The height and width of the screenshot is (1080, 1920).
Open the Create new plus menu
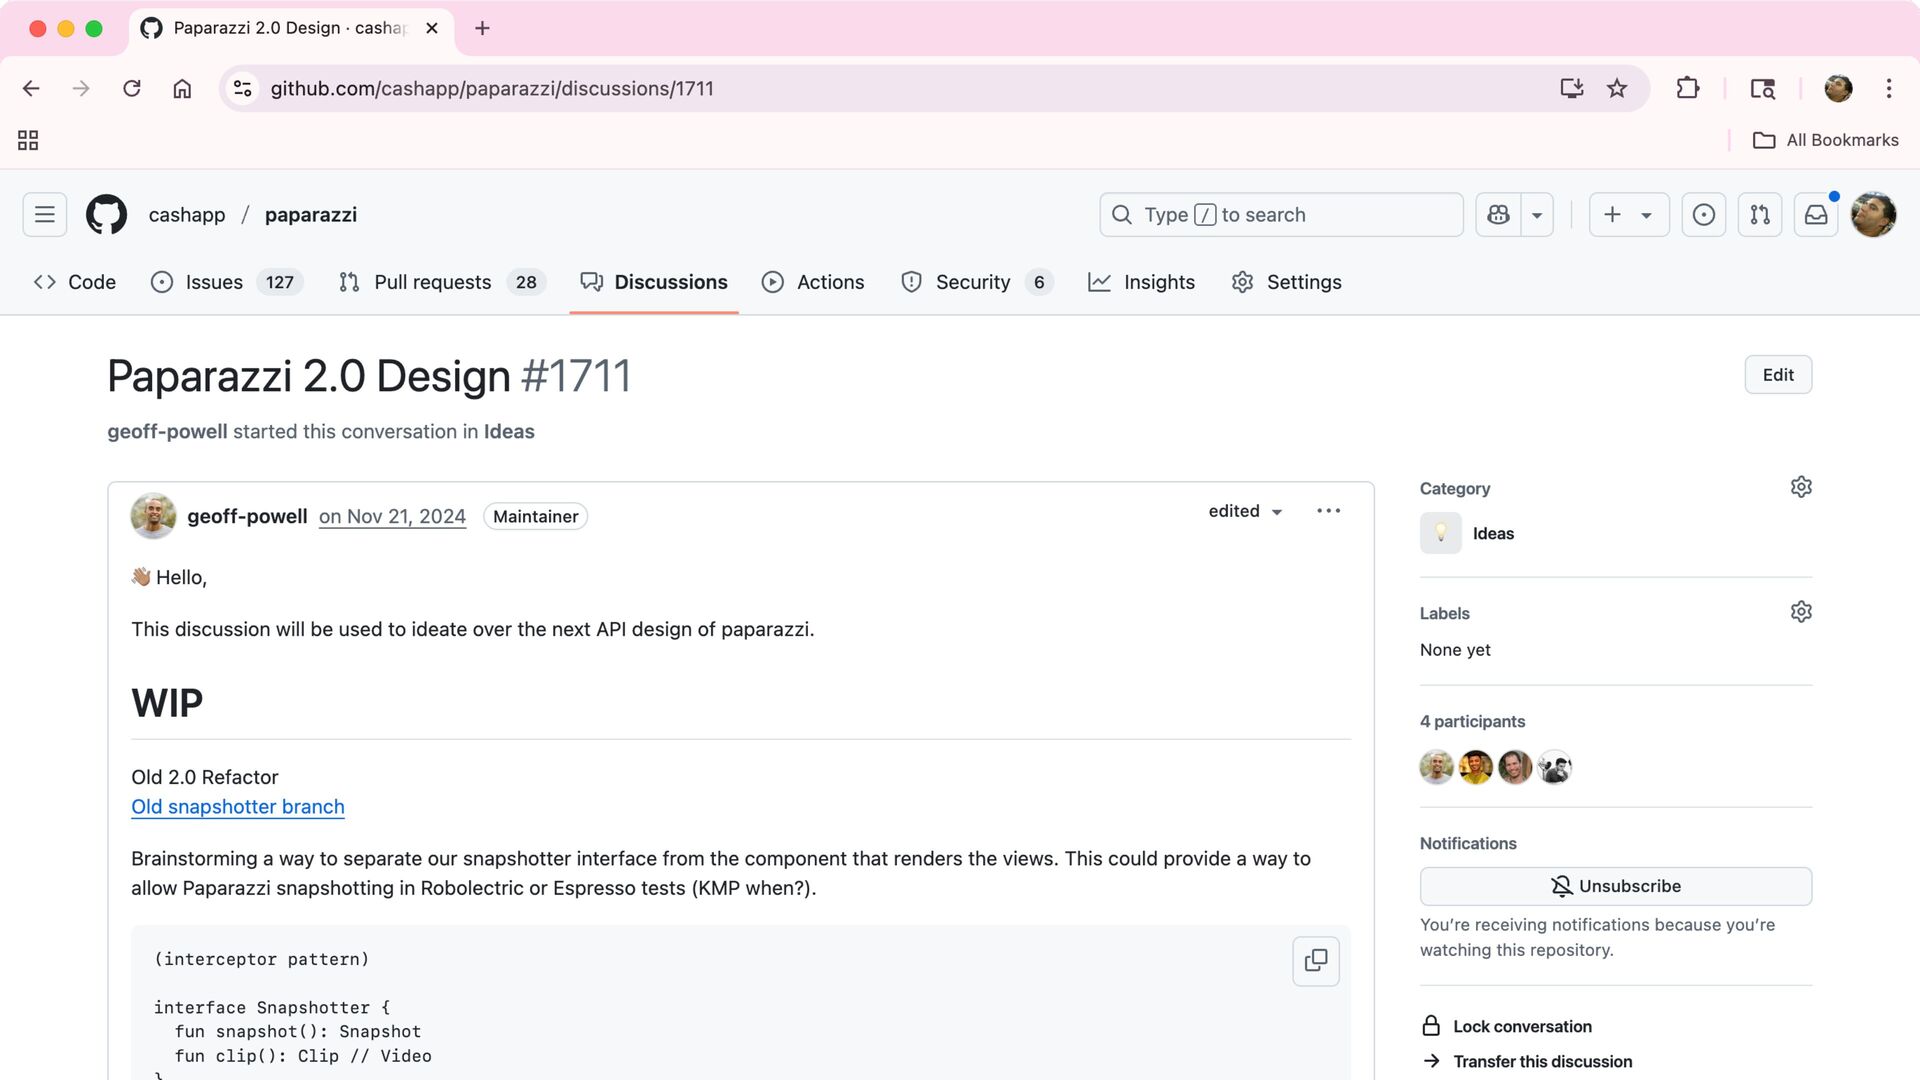coord(1629,215)
